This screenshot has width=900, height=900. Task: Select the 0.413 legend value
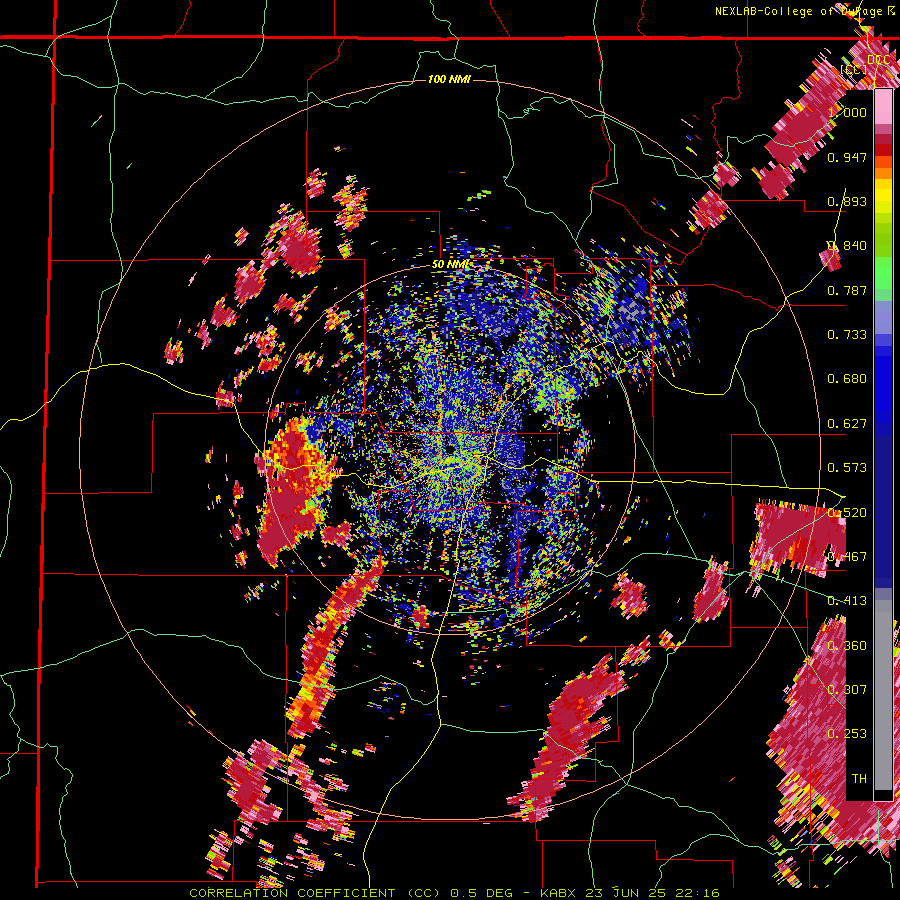847,601
